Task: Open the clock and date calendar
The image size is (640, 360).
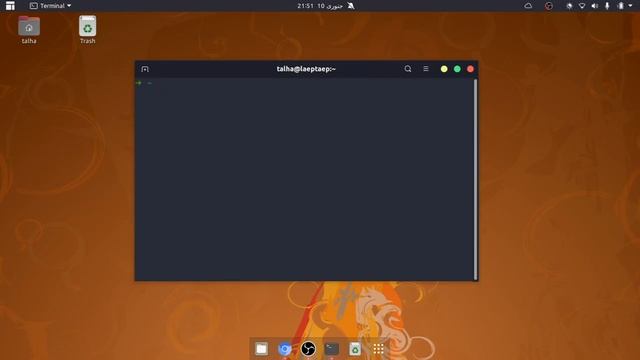Action: (x=320, y=6)
